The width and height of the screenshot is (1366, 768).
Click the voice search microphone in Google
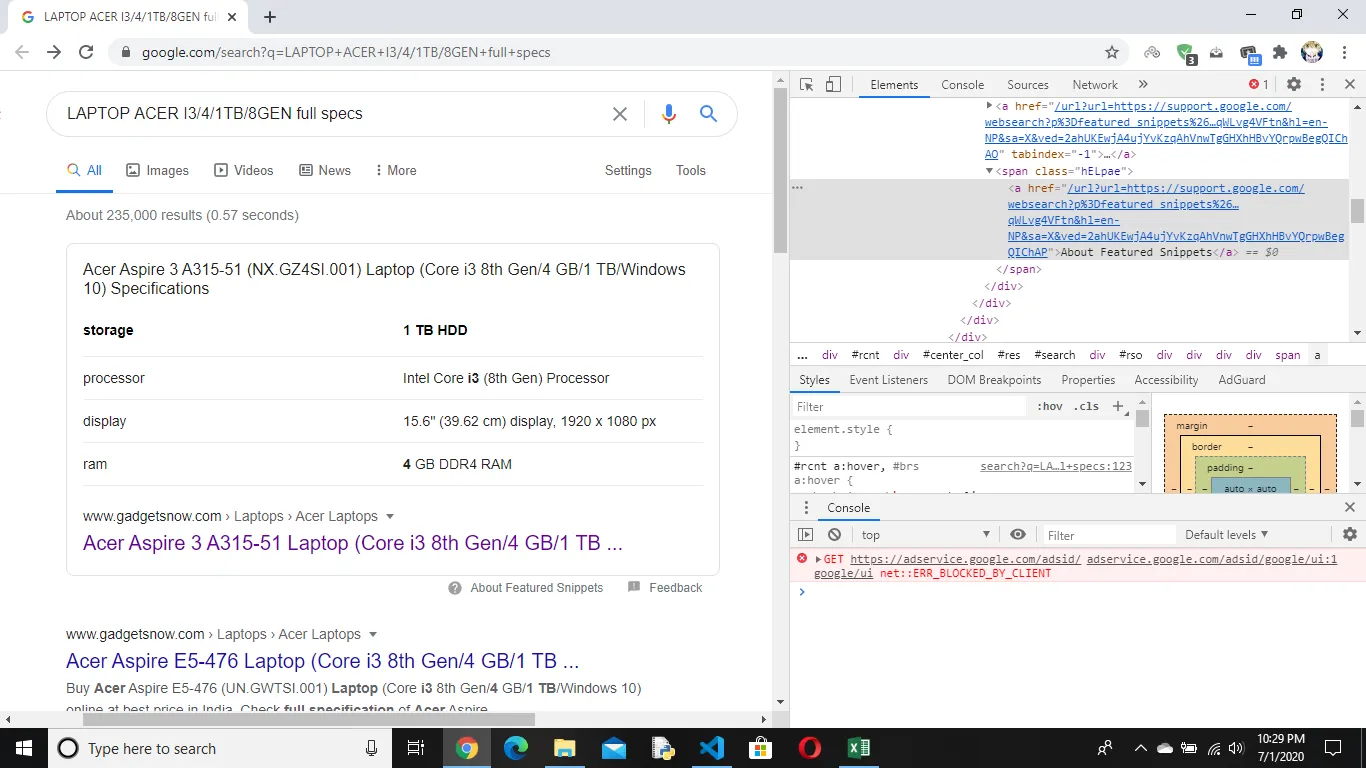[669, 114]
